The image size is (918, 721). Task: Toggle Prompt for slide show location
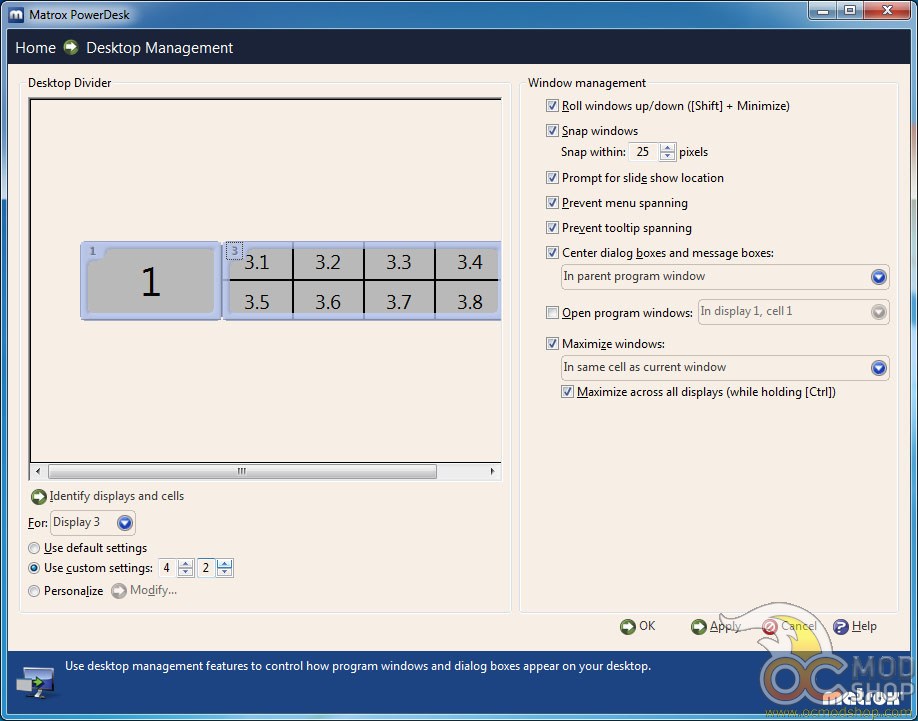click(x=552, y=177)
